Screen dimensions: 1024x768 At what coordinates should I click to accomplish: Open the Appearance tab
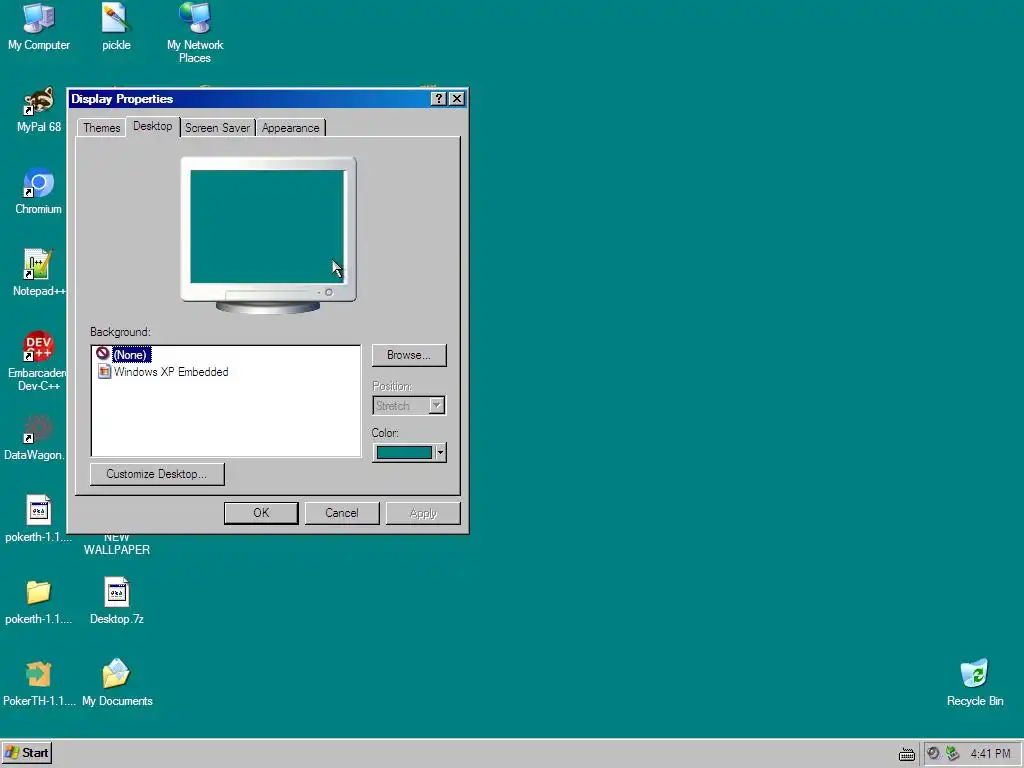point(291,127)
